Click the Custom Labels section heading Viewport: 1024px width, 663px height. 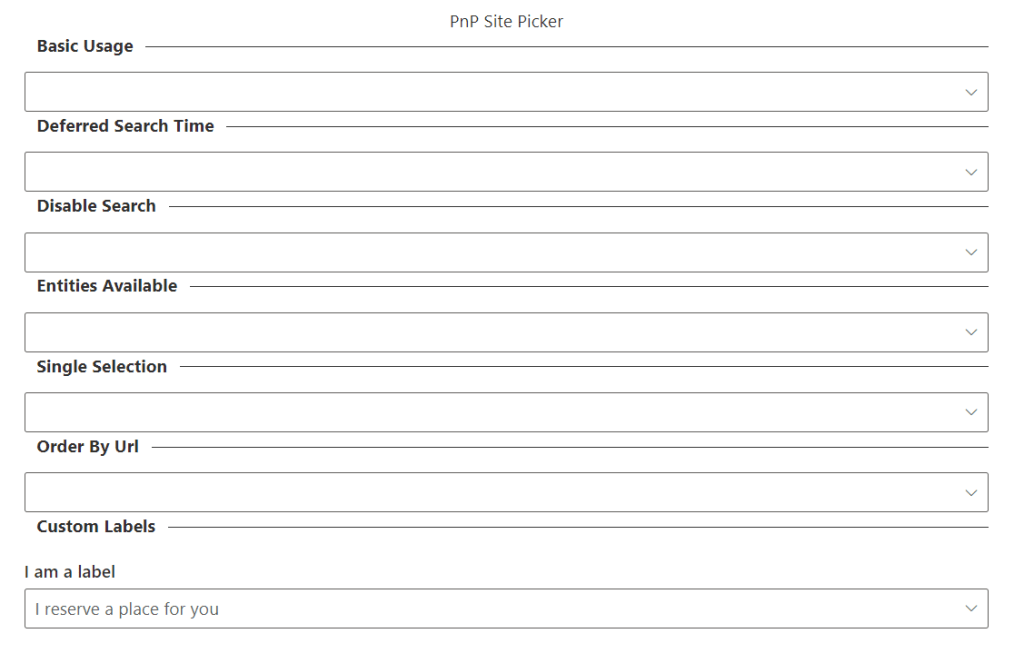tap(96, 526)
